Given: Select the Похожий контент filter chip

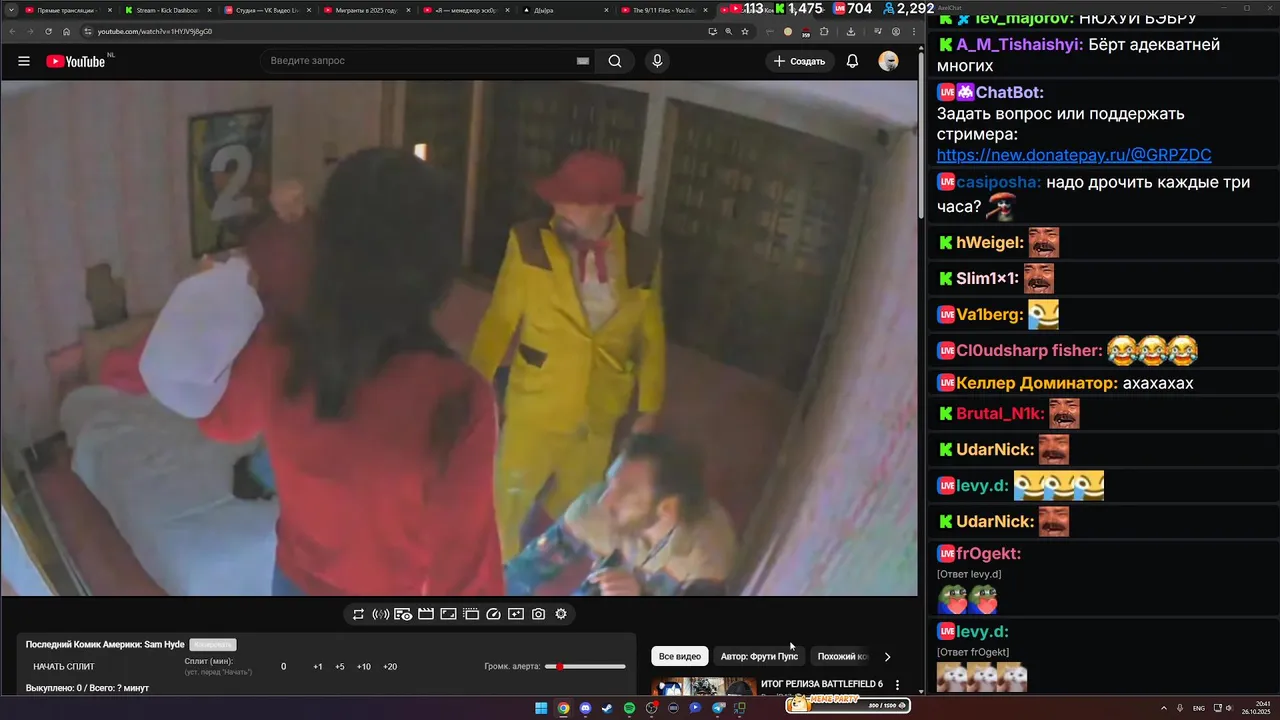Looking at the screenshot, I should tap(842, 657).
